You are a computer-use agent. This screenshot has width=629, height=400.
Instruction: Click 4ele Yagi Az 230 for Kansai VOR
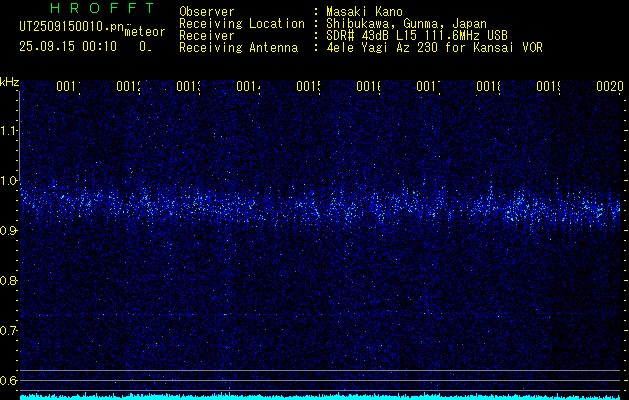coord(434,48)
